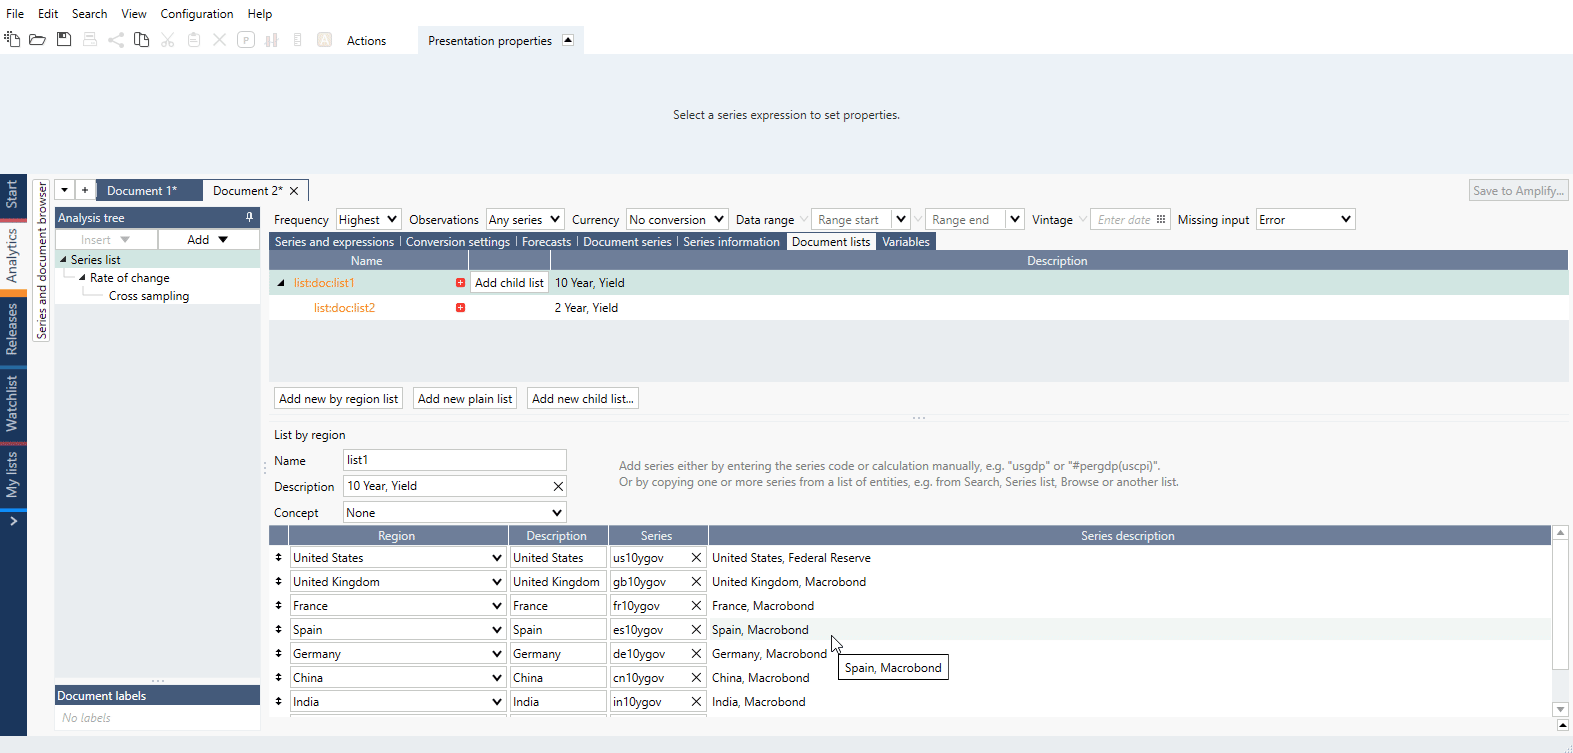Click the duplicate pages toolbar icon
Screen dimensions: 1573x753
click(142, 40)
